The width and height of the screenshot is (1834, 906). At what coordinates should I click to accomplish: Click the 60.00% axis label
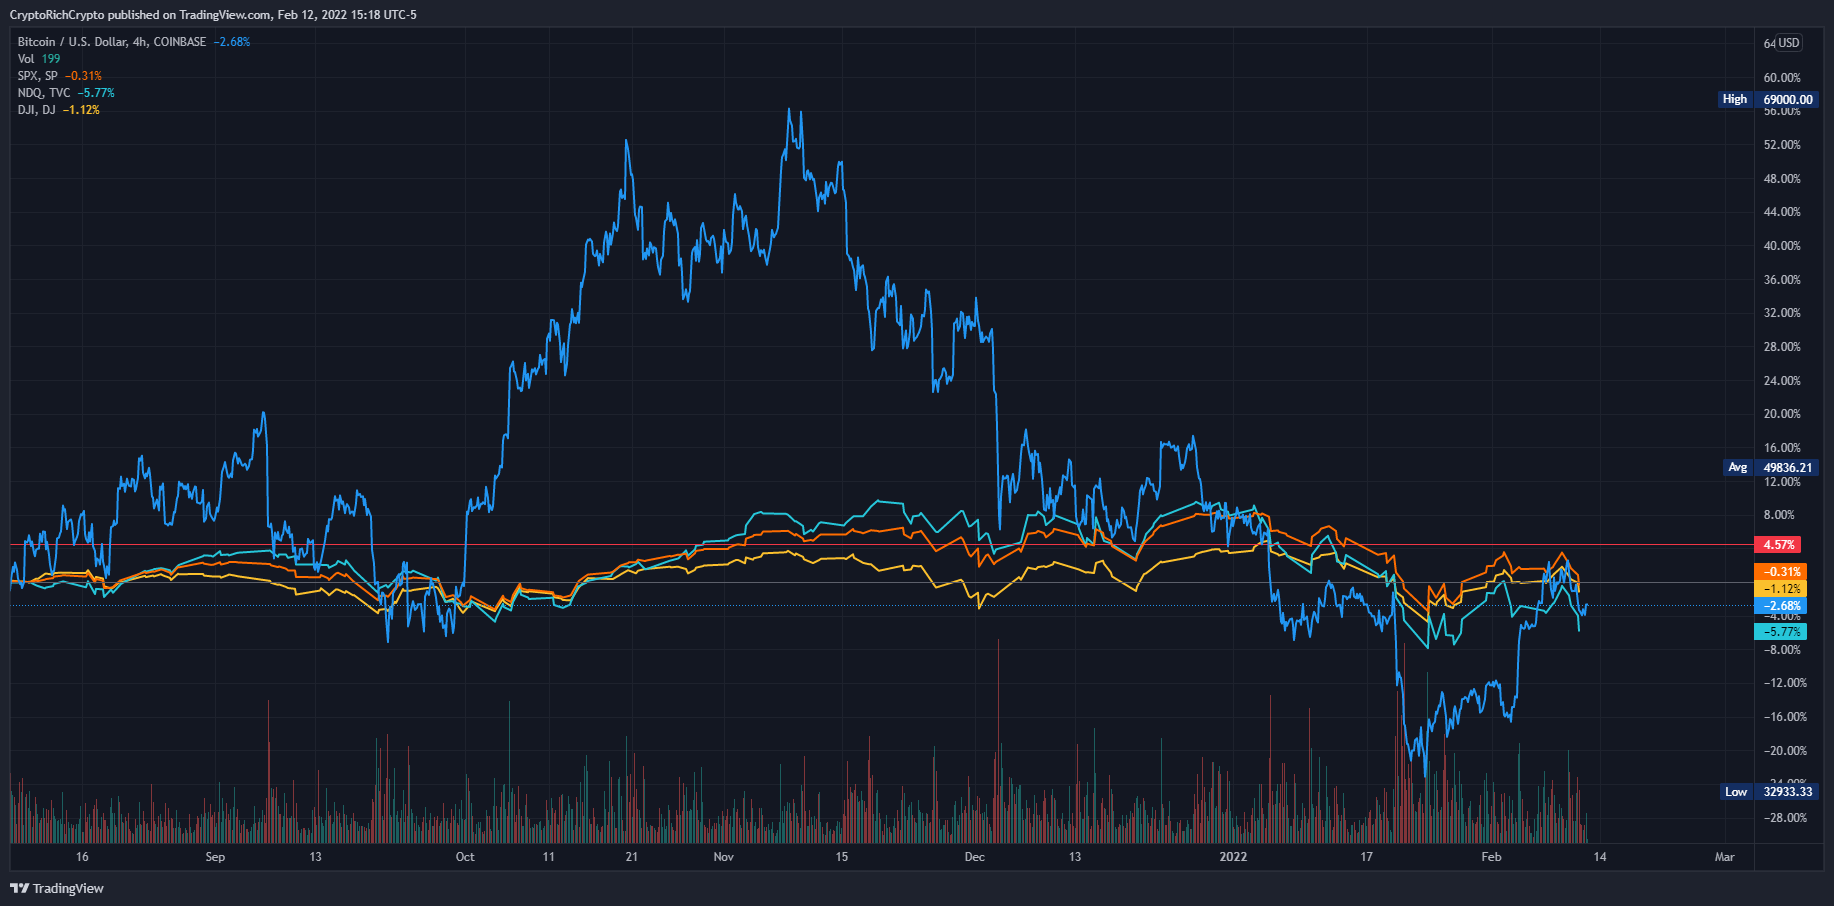pyautogui.click(x=1782, y=78)
